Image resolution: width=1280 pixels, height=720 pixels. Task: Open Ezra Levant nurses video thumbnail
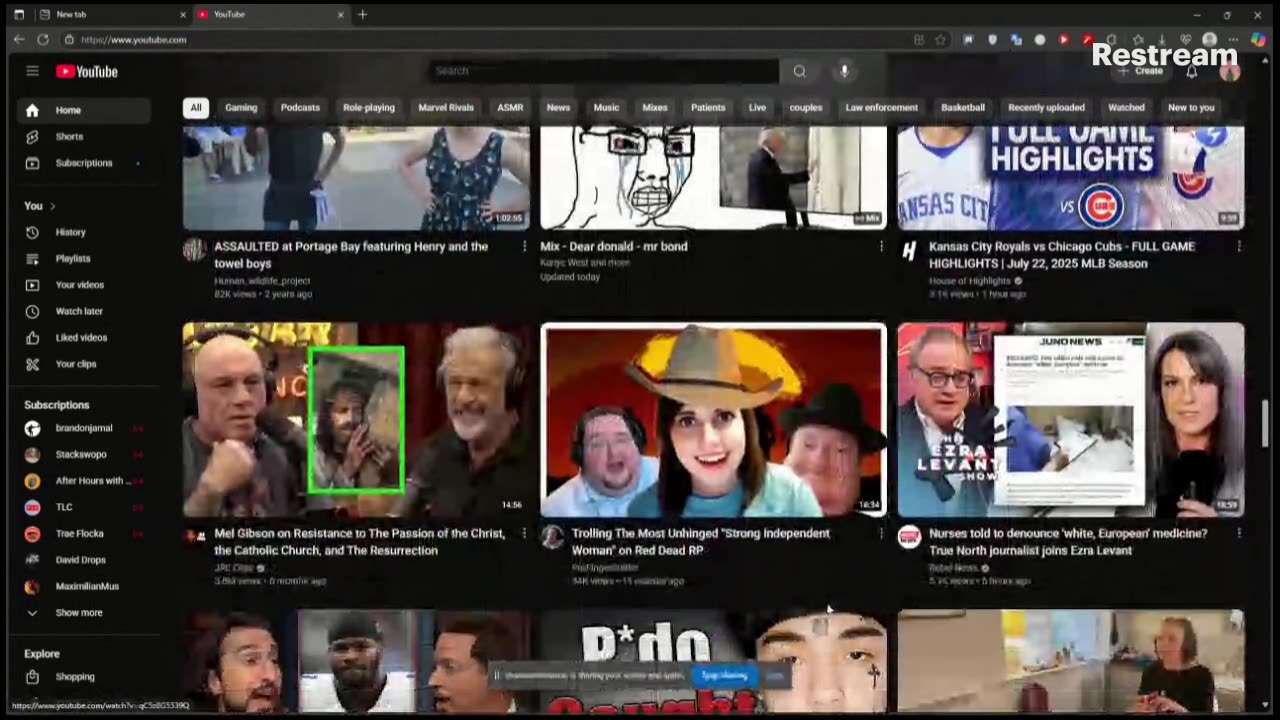click(x=1071, y=419)
